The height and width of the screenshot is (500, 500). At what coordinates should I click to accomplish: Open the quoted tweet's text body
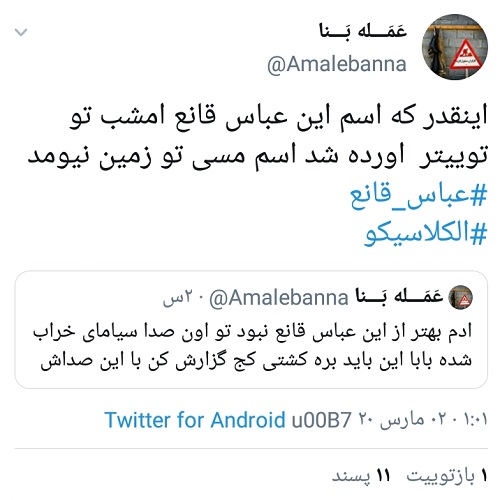click(252, 346)
